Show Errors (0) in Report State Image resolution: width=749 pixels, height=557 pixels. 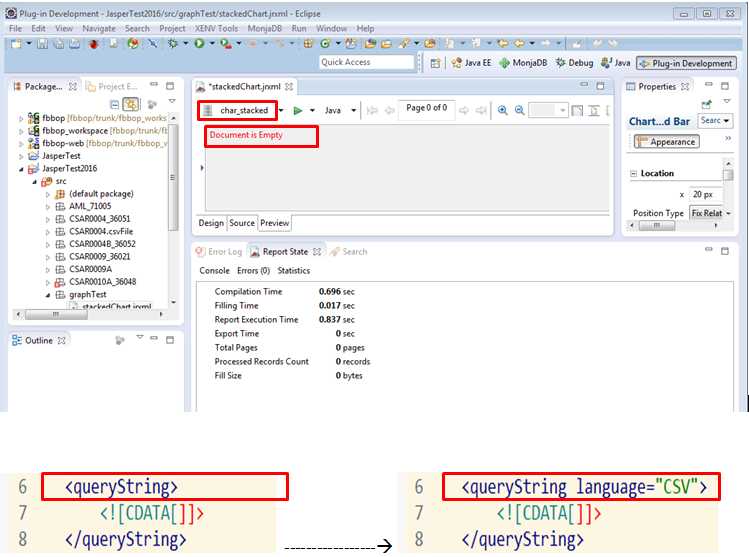pos(253,270)
